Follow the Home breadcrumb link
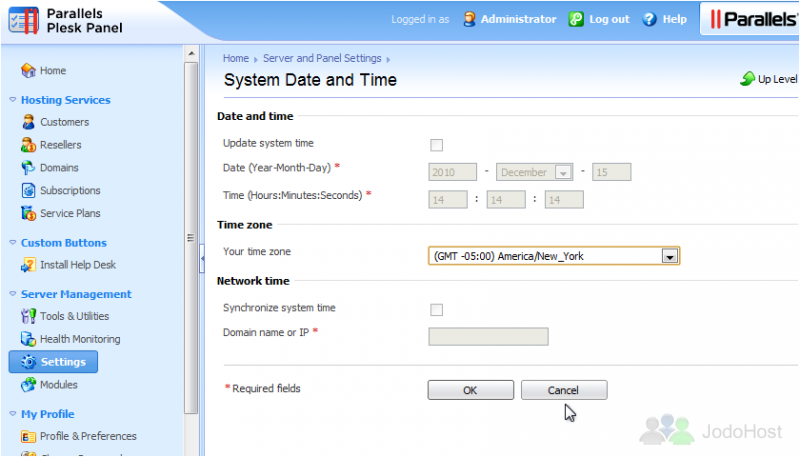Viewport: 800px width, 457px height. 236,58
